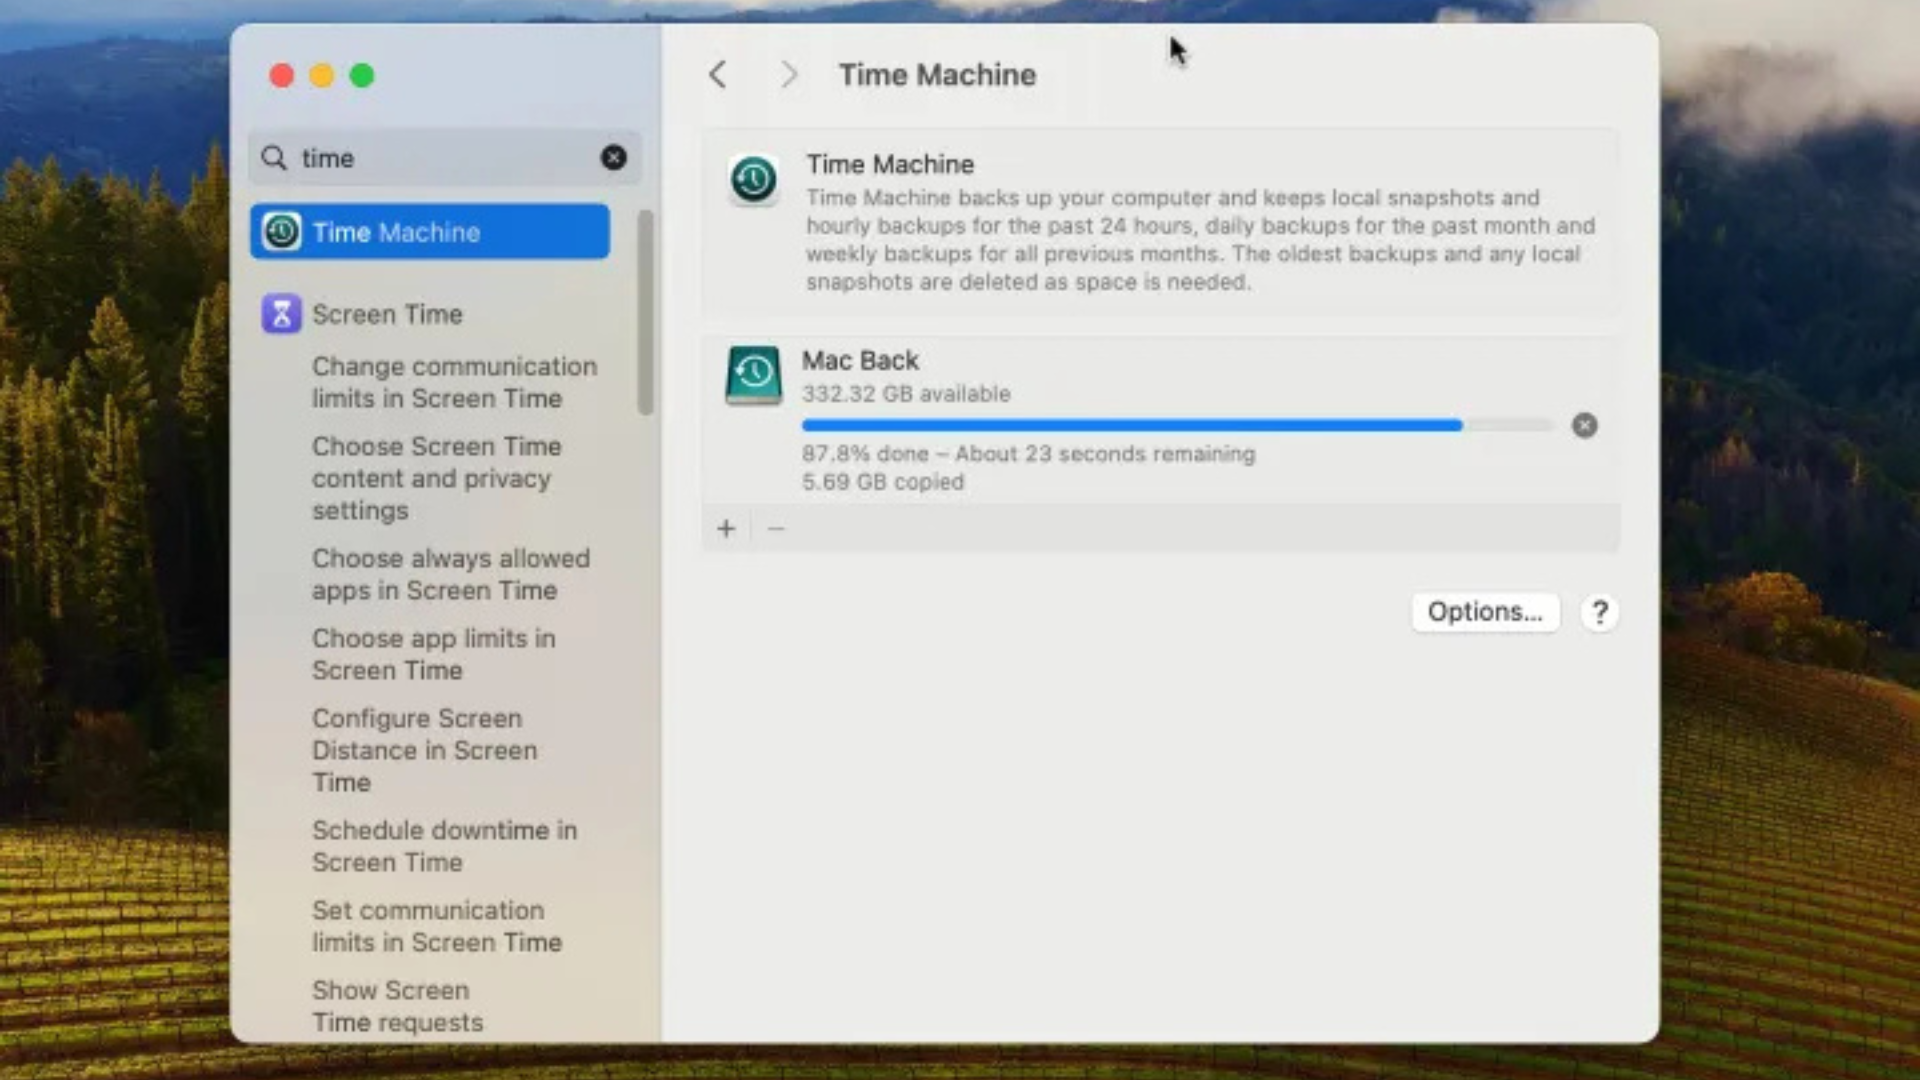
Task: Open Time Machine help question mark
Action: pyautogui.click(x=1599, y=611)
